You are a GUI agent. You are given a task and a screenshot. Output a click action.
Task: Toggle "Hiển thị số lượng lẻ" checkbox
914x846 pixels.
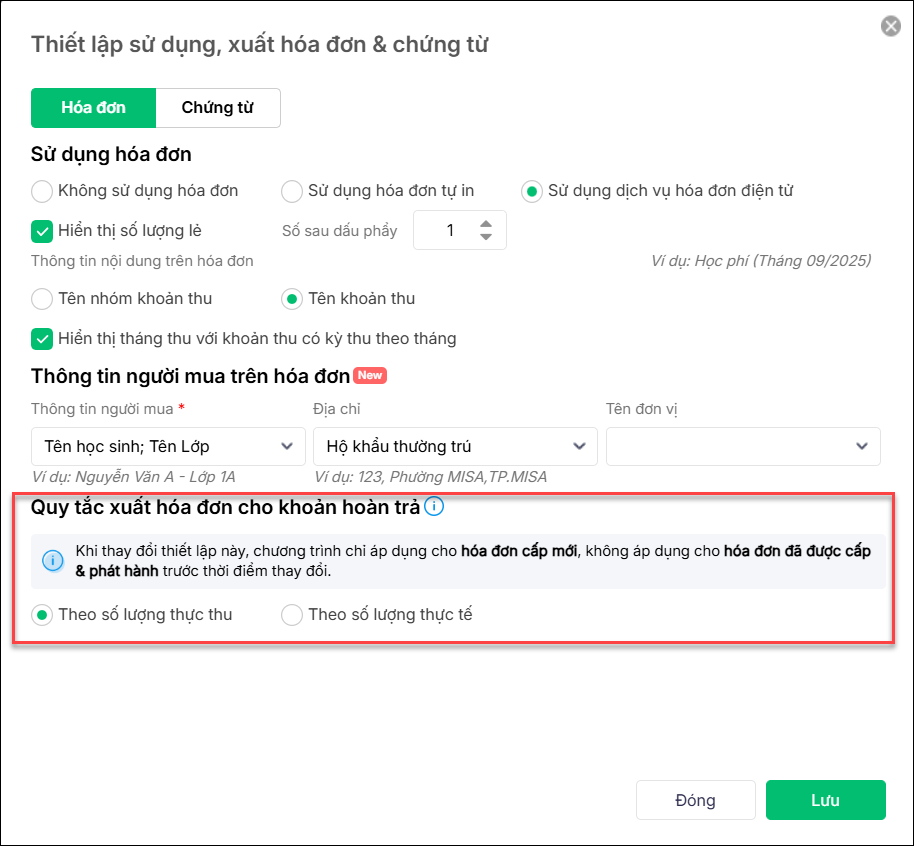click(x=42, y=231)
